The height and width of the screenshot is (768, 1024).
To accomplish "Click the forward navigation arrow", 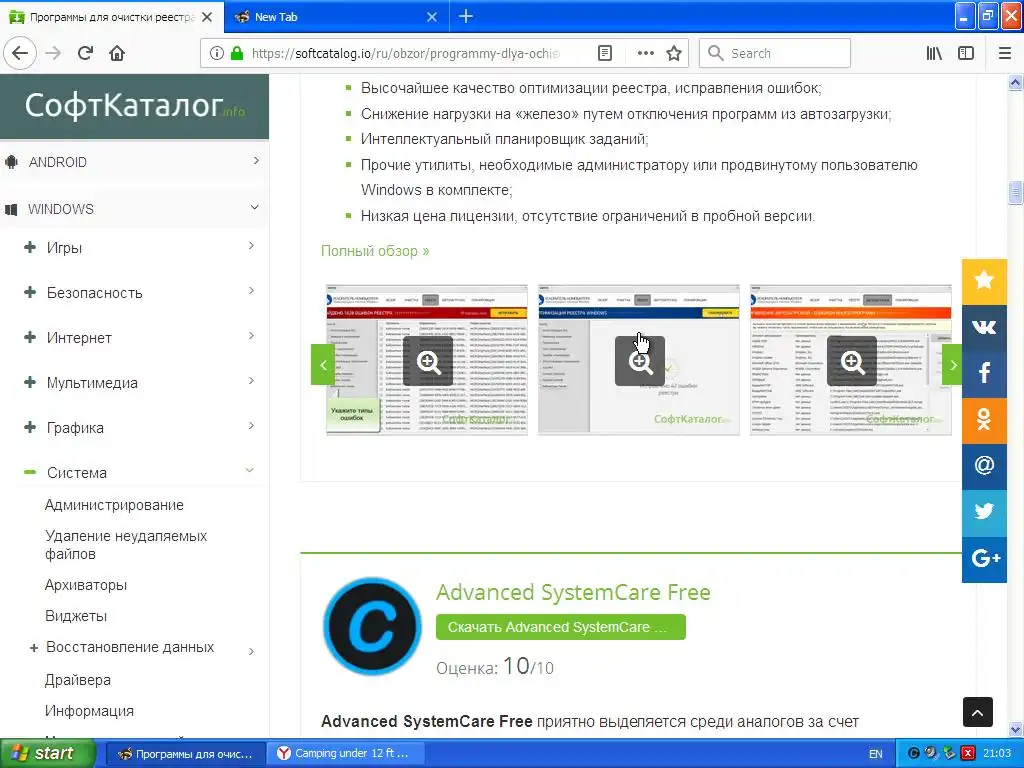I will 53,53.
